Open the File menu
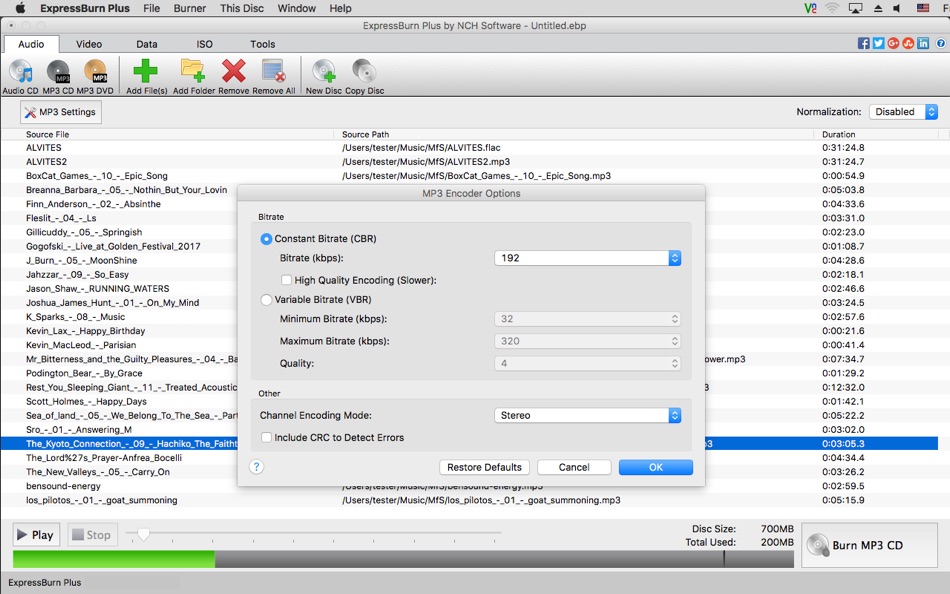The height and width of the screenshot is (594, 950). (x=151, y=8)
